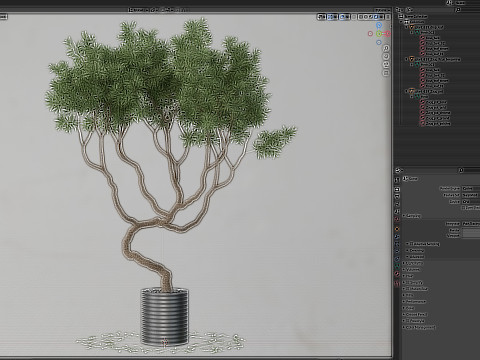
Task: Switch viewport to rendered shading
Action: click(x=376, y=17)
